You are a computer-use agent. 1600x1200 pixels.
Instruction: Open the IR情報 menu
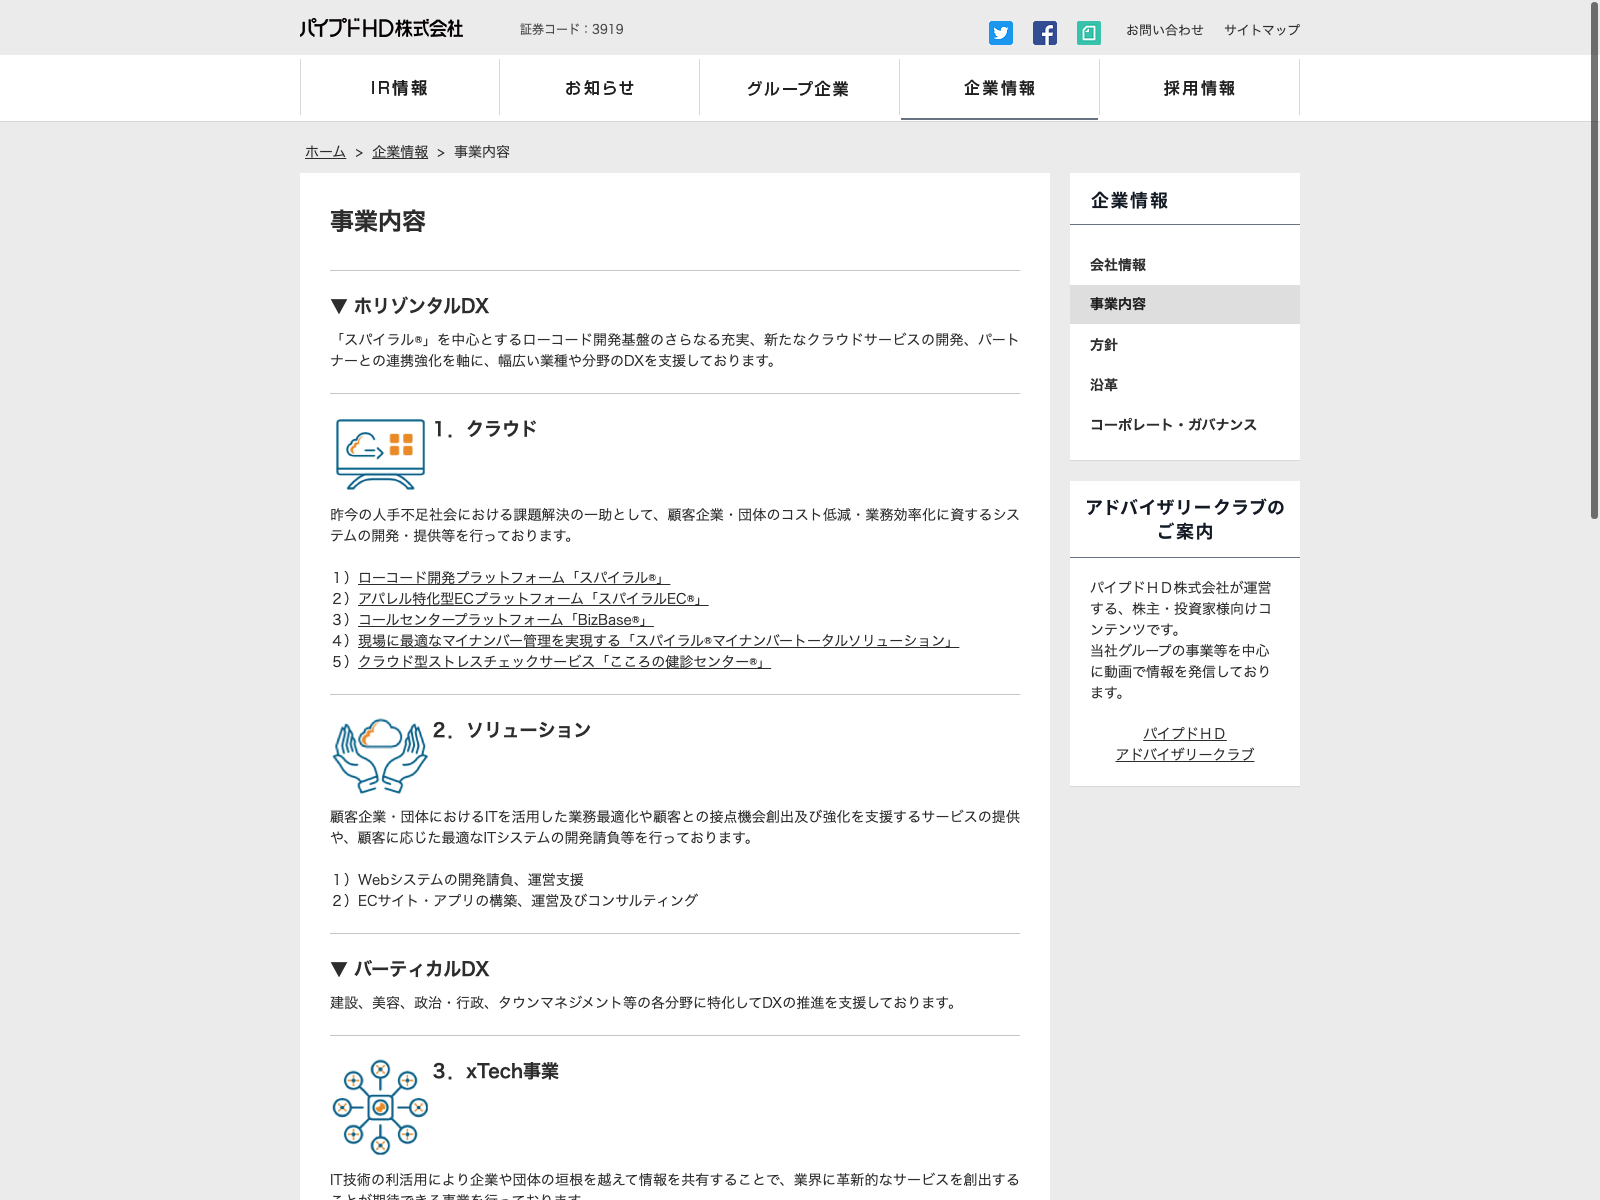pyautogui.click(x=399, y=88)
